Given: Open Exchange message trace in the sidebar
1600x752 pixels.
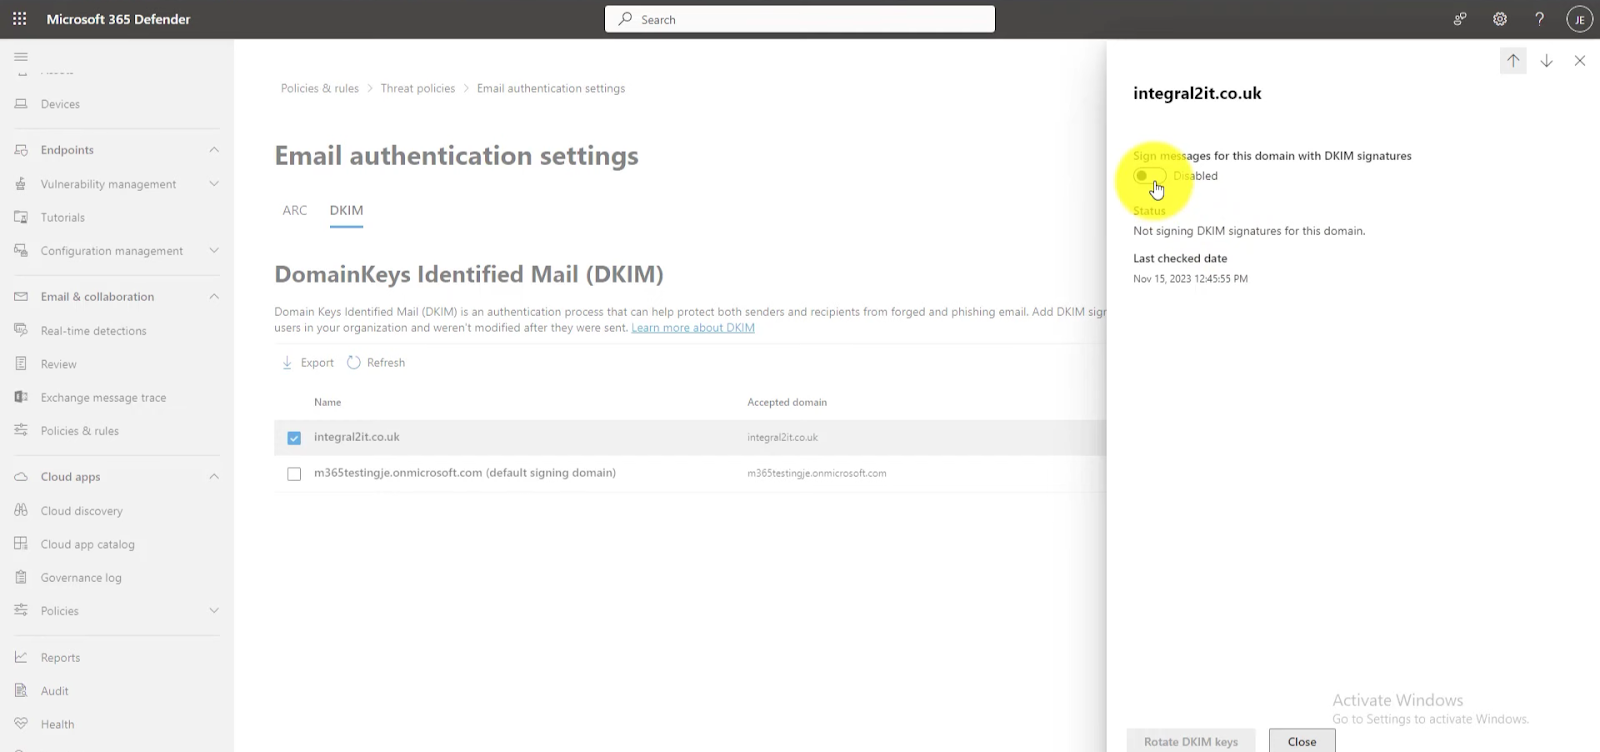Looking at the screenshot, I should pyautogui.click(x=104, y=398).
